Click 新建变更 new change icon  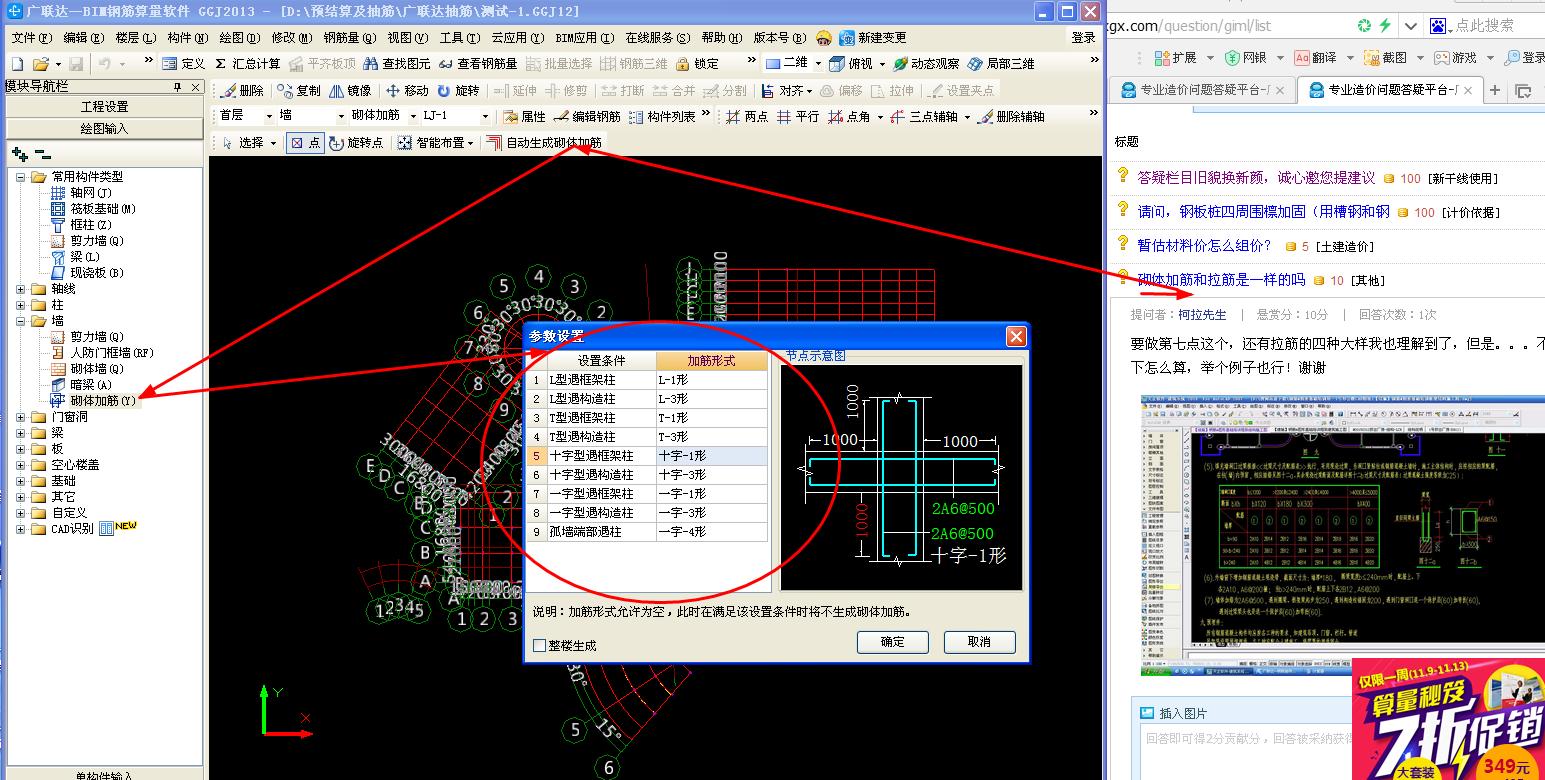tap(873, 37)
